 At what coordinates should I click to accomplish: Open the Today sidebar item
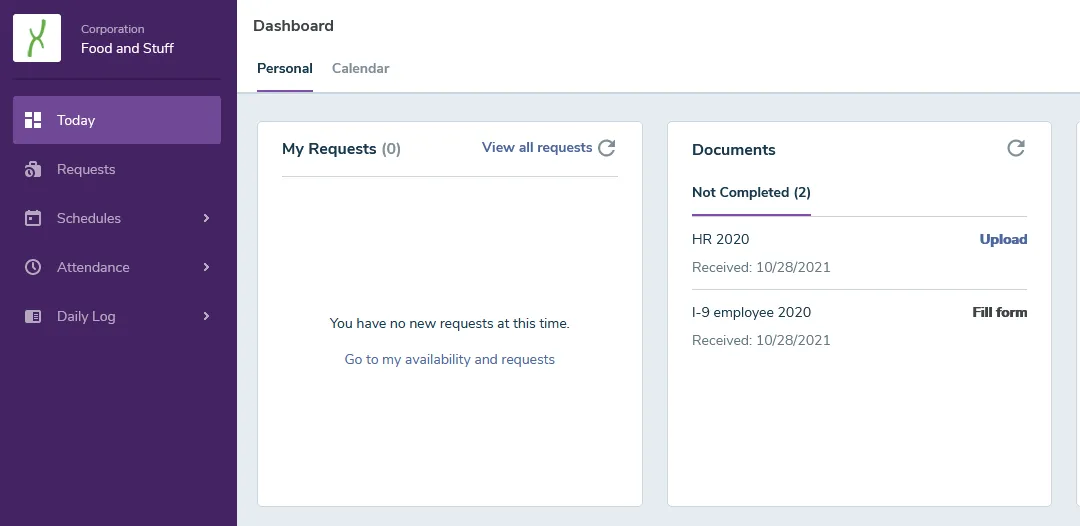(117, 120)
